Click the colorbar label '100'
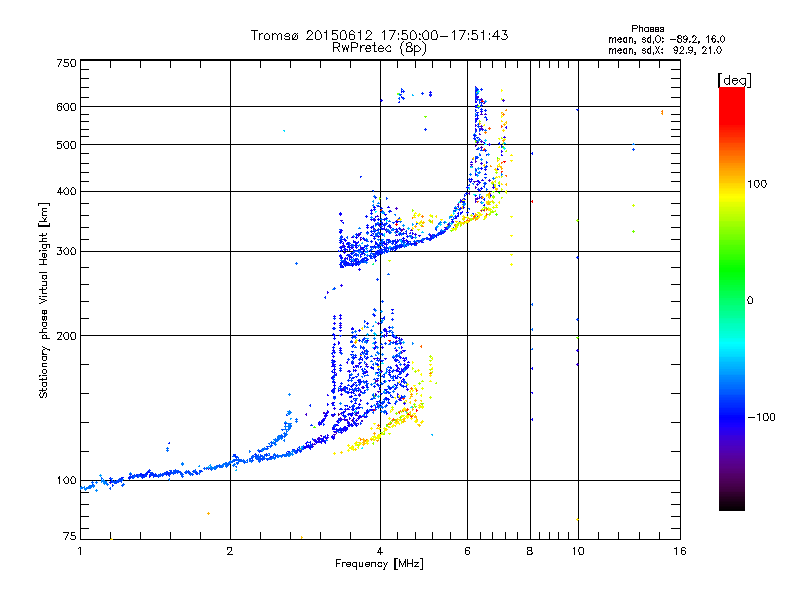The height and width of the screenshot is (600, 800). (x=757, y=184)
